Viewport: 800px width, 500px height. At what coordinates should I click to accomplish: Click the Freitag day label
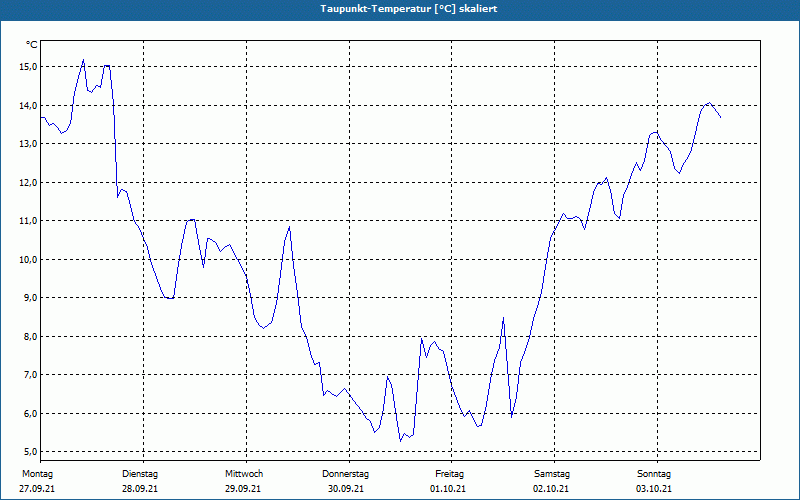(x=449, y=474)
